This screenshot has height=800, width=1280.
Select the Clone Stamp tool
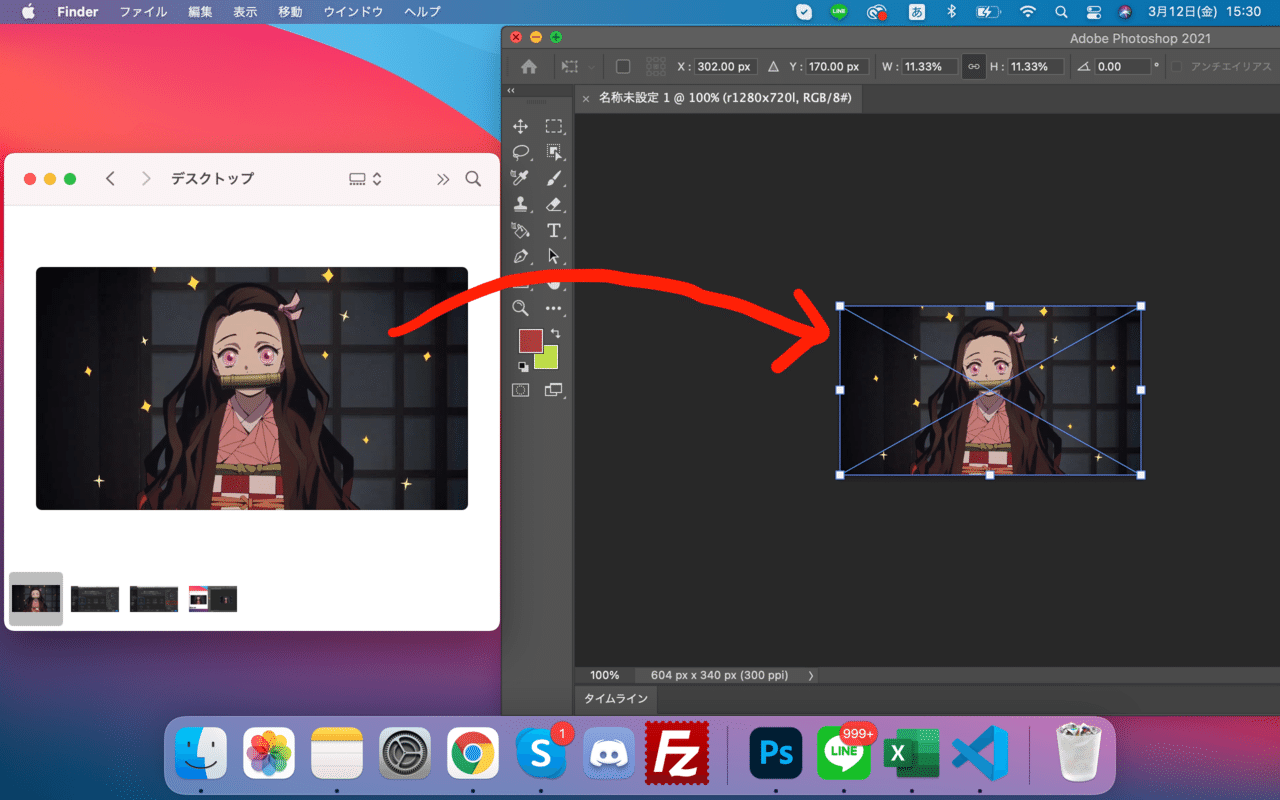tap(520, 204)
